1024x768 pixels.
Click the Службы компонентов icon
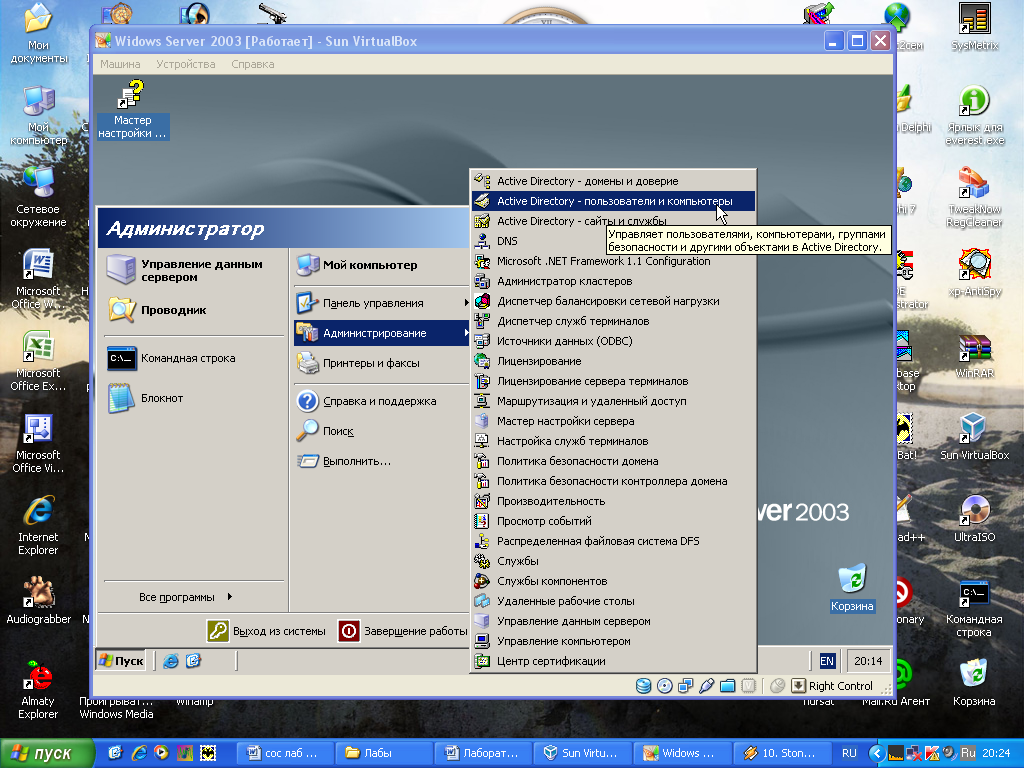tap(482, 581)
